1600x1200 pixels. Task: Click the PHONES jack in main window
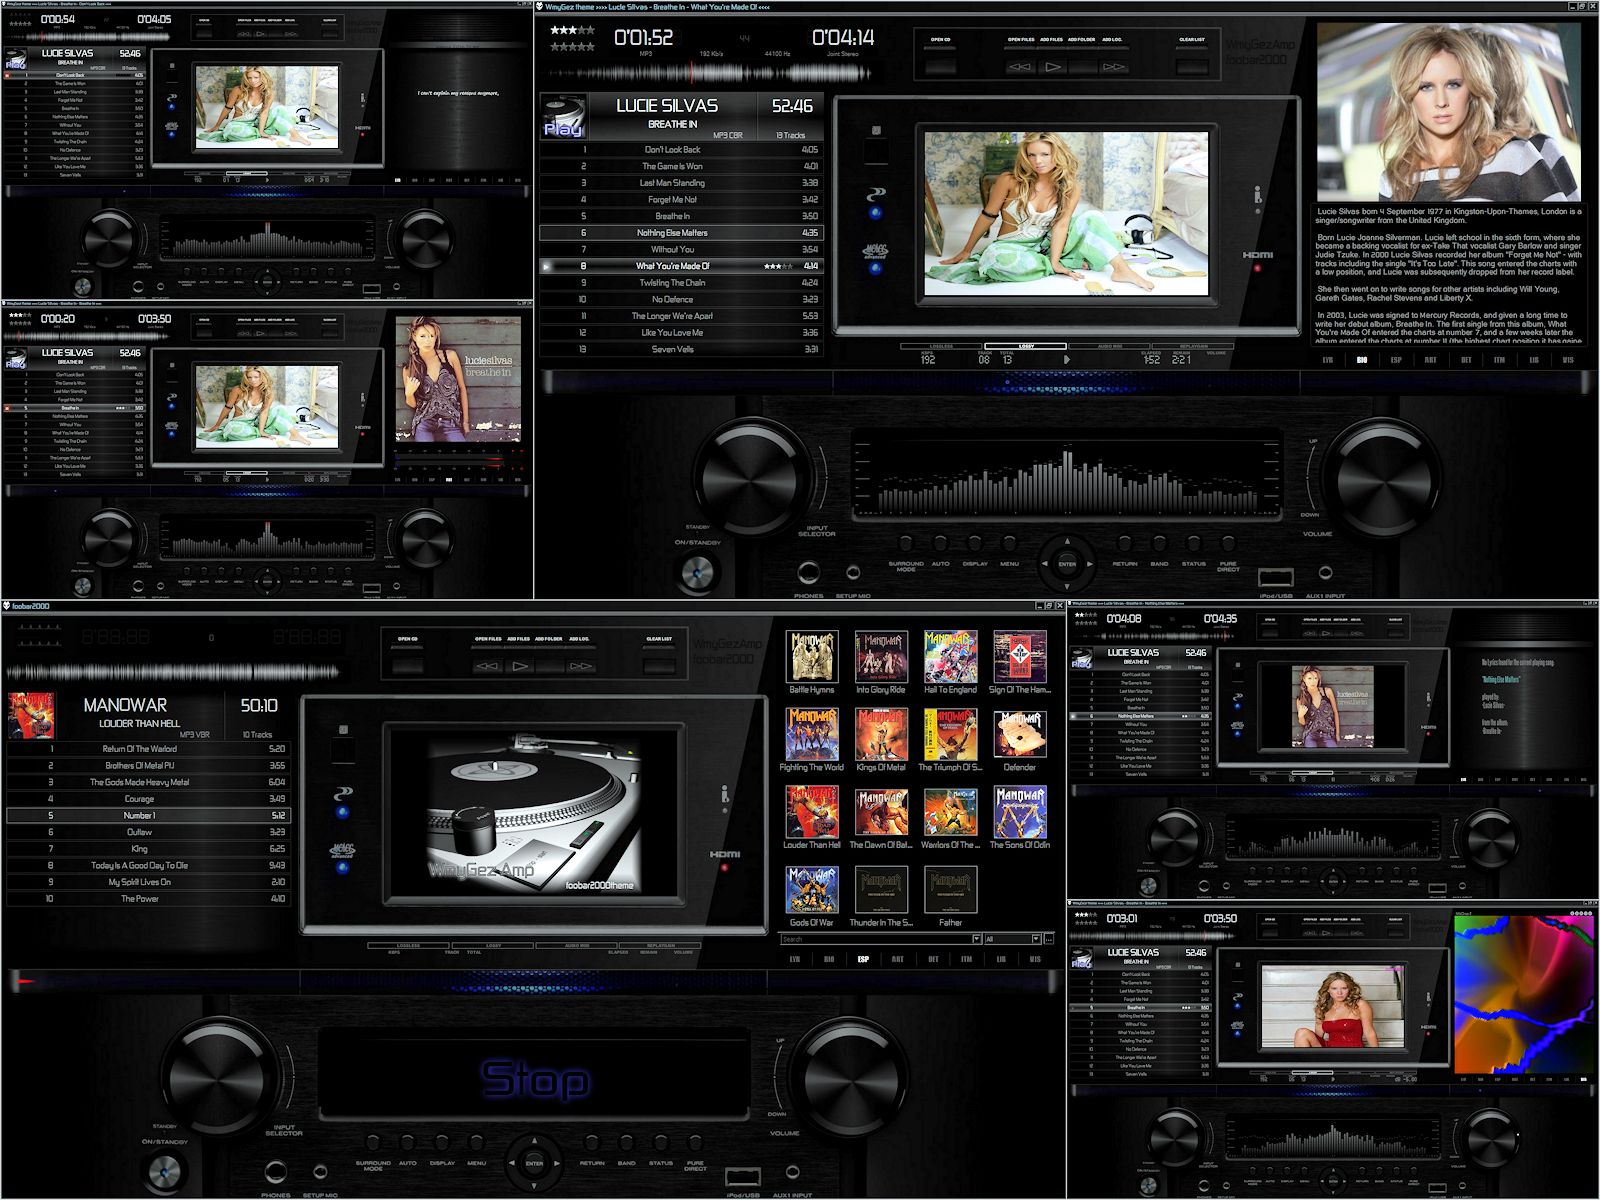pyautogui.click(x=808, y=574)
